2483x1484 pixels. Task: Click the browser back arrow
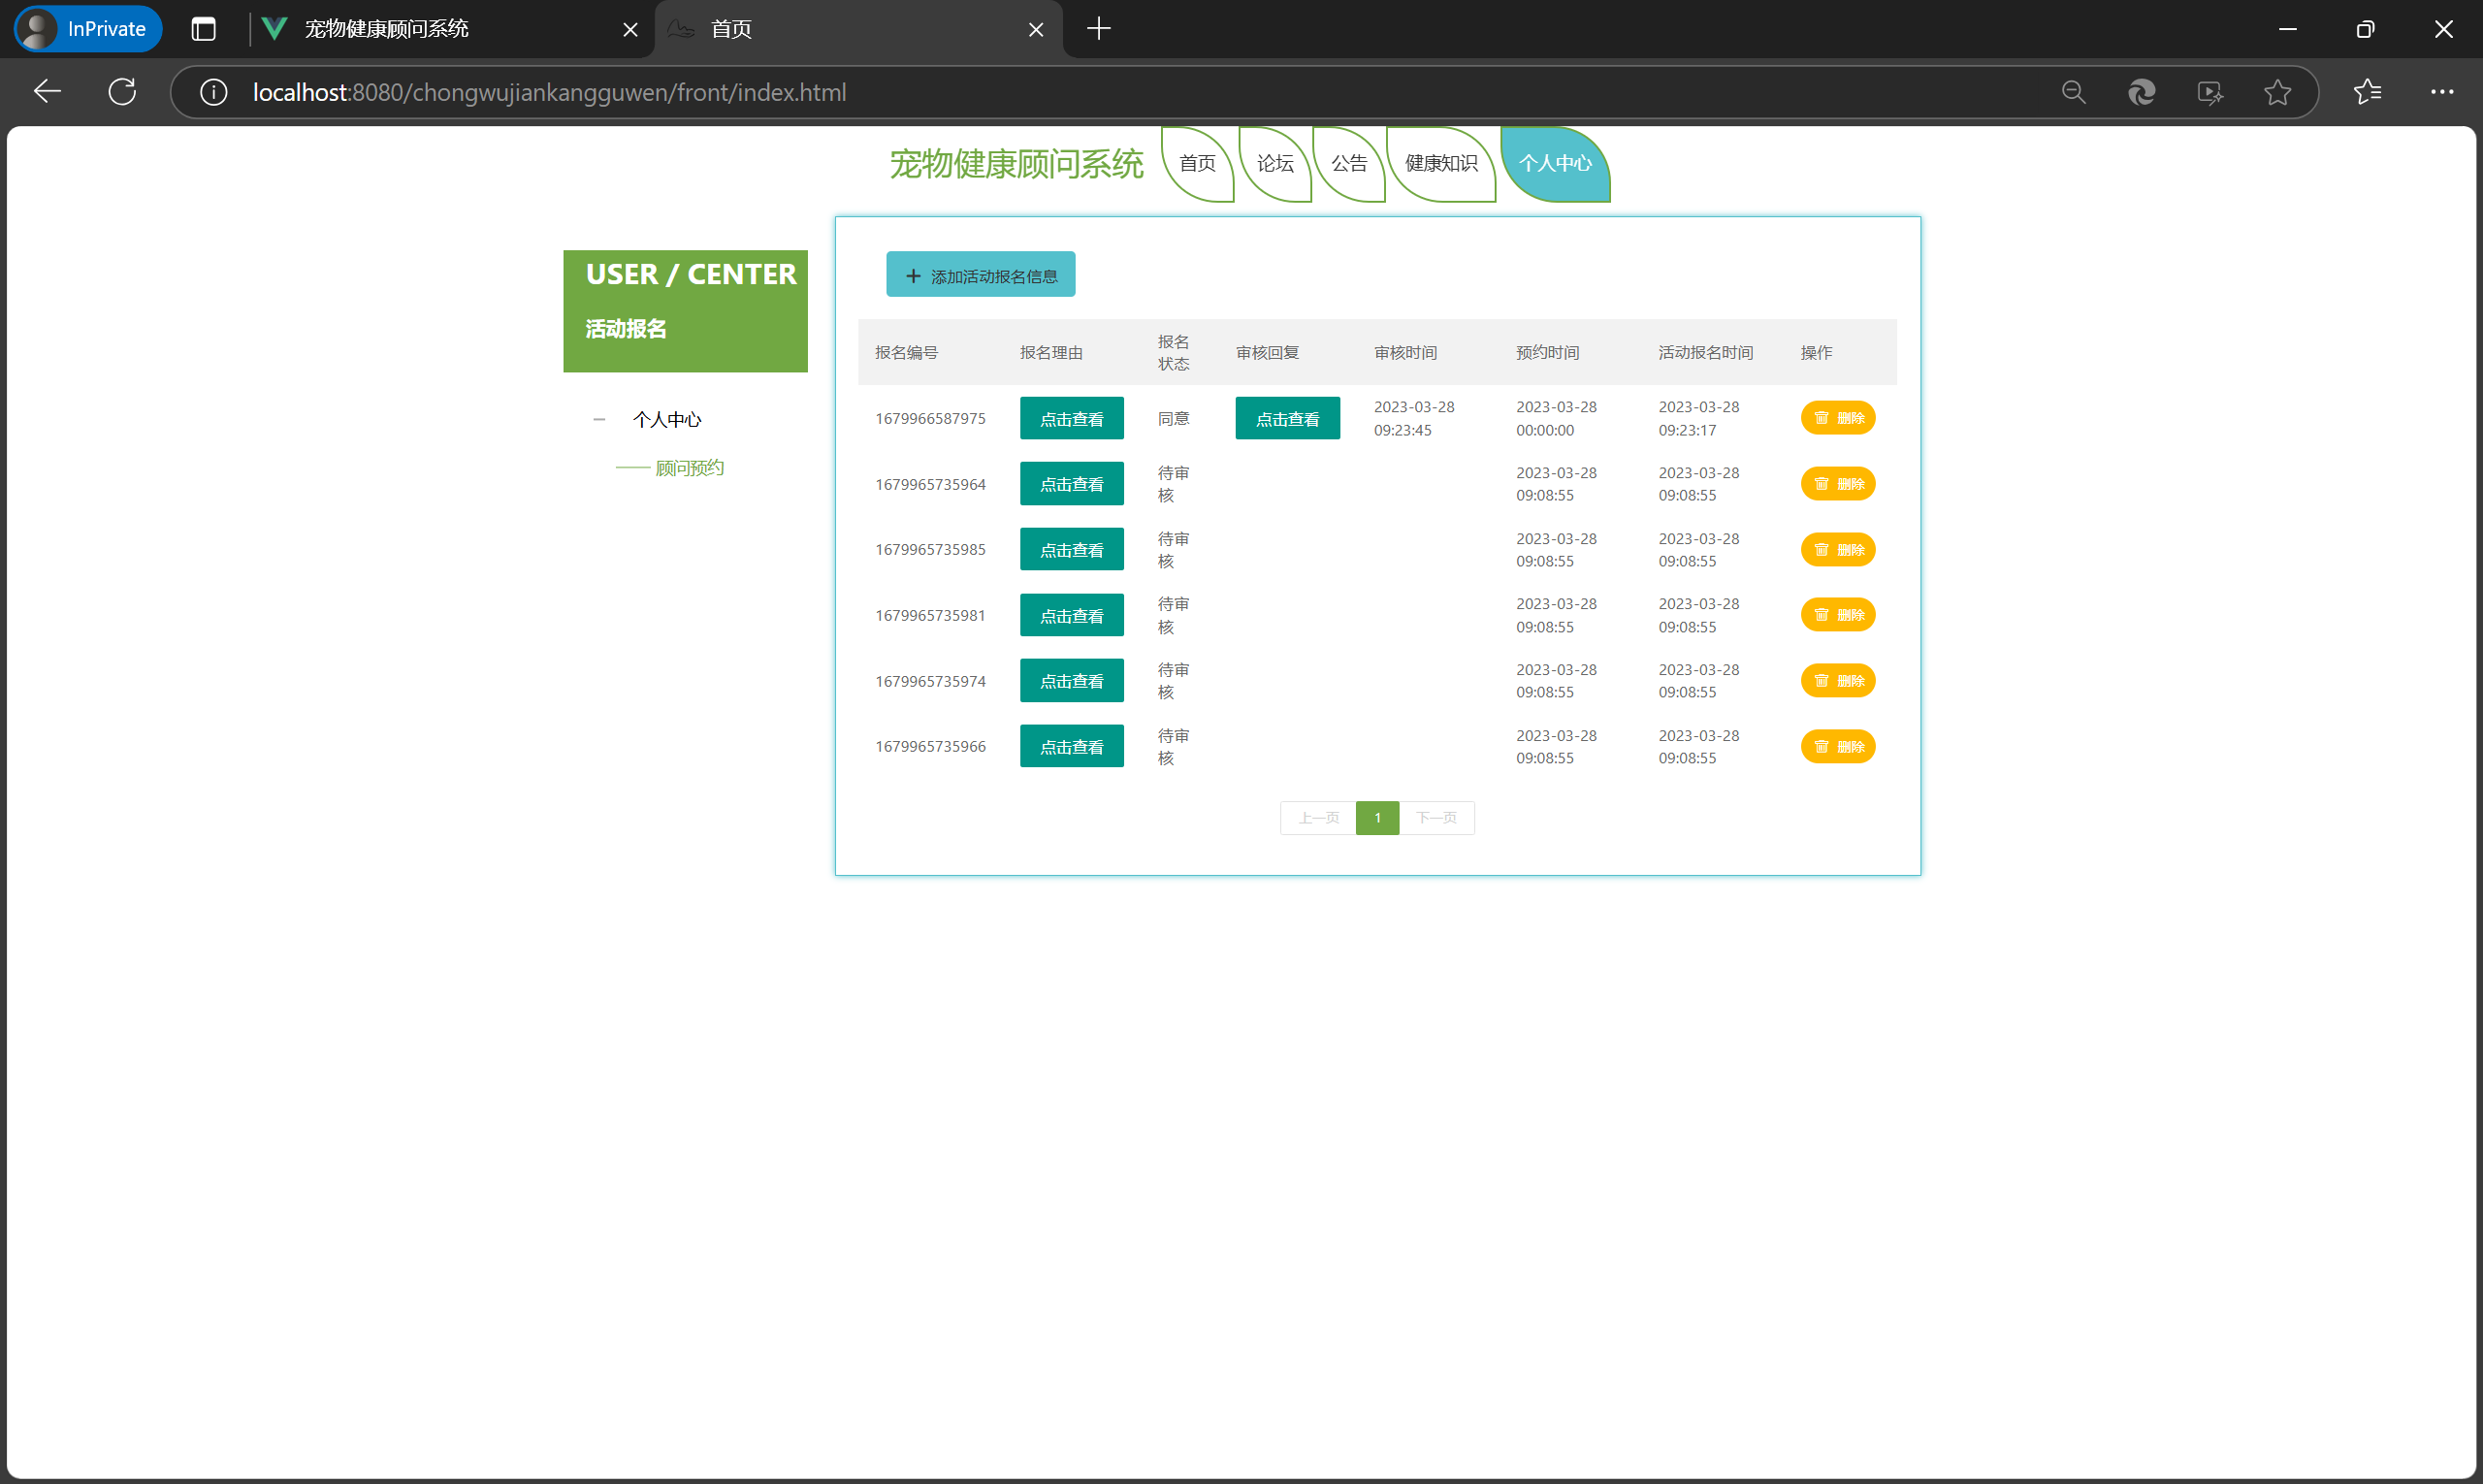click(47, 92)
